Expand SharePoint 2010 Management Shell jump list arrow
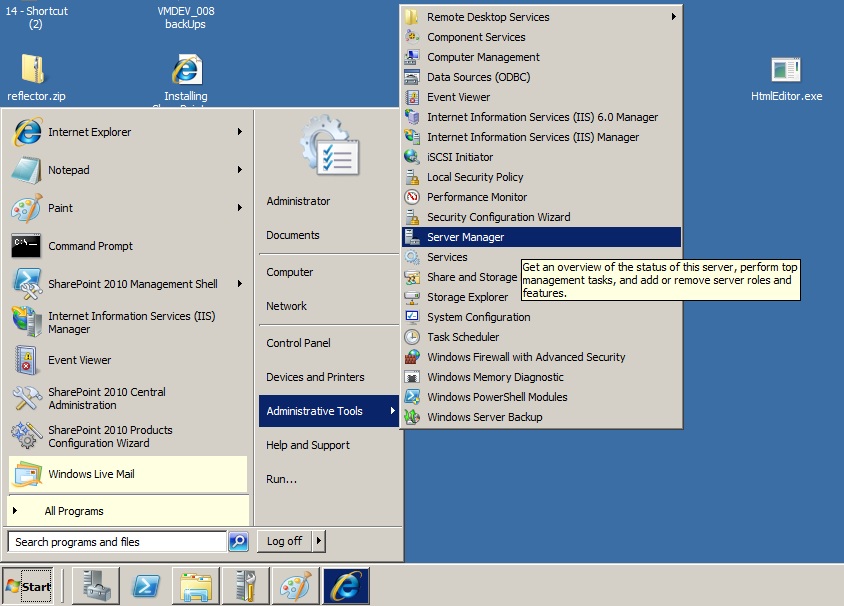 240,284
